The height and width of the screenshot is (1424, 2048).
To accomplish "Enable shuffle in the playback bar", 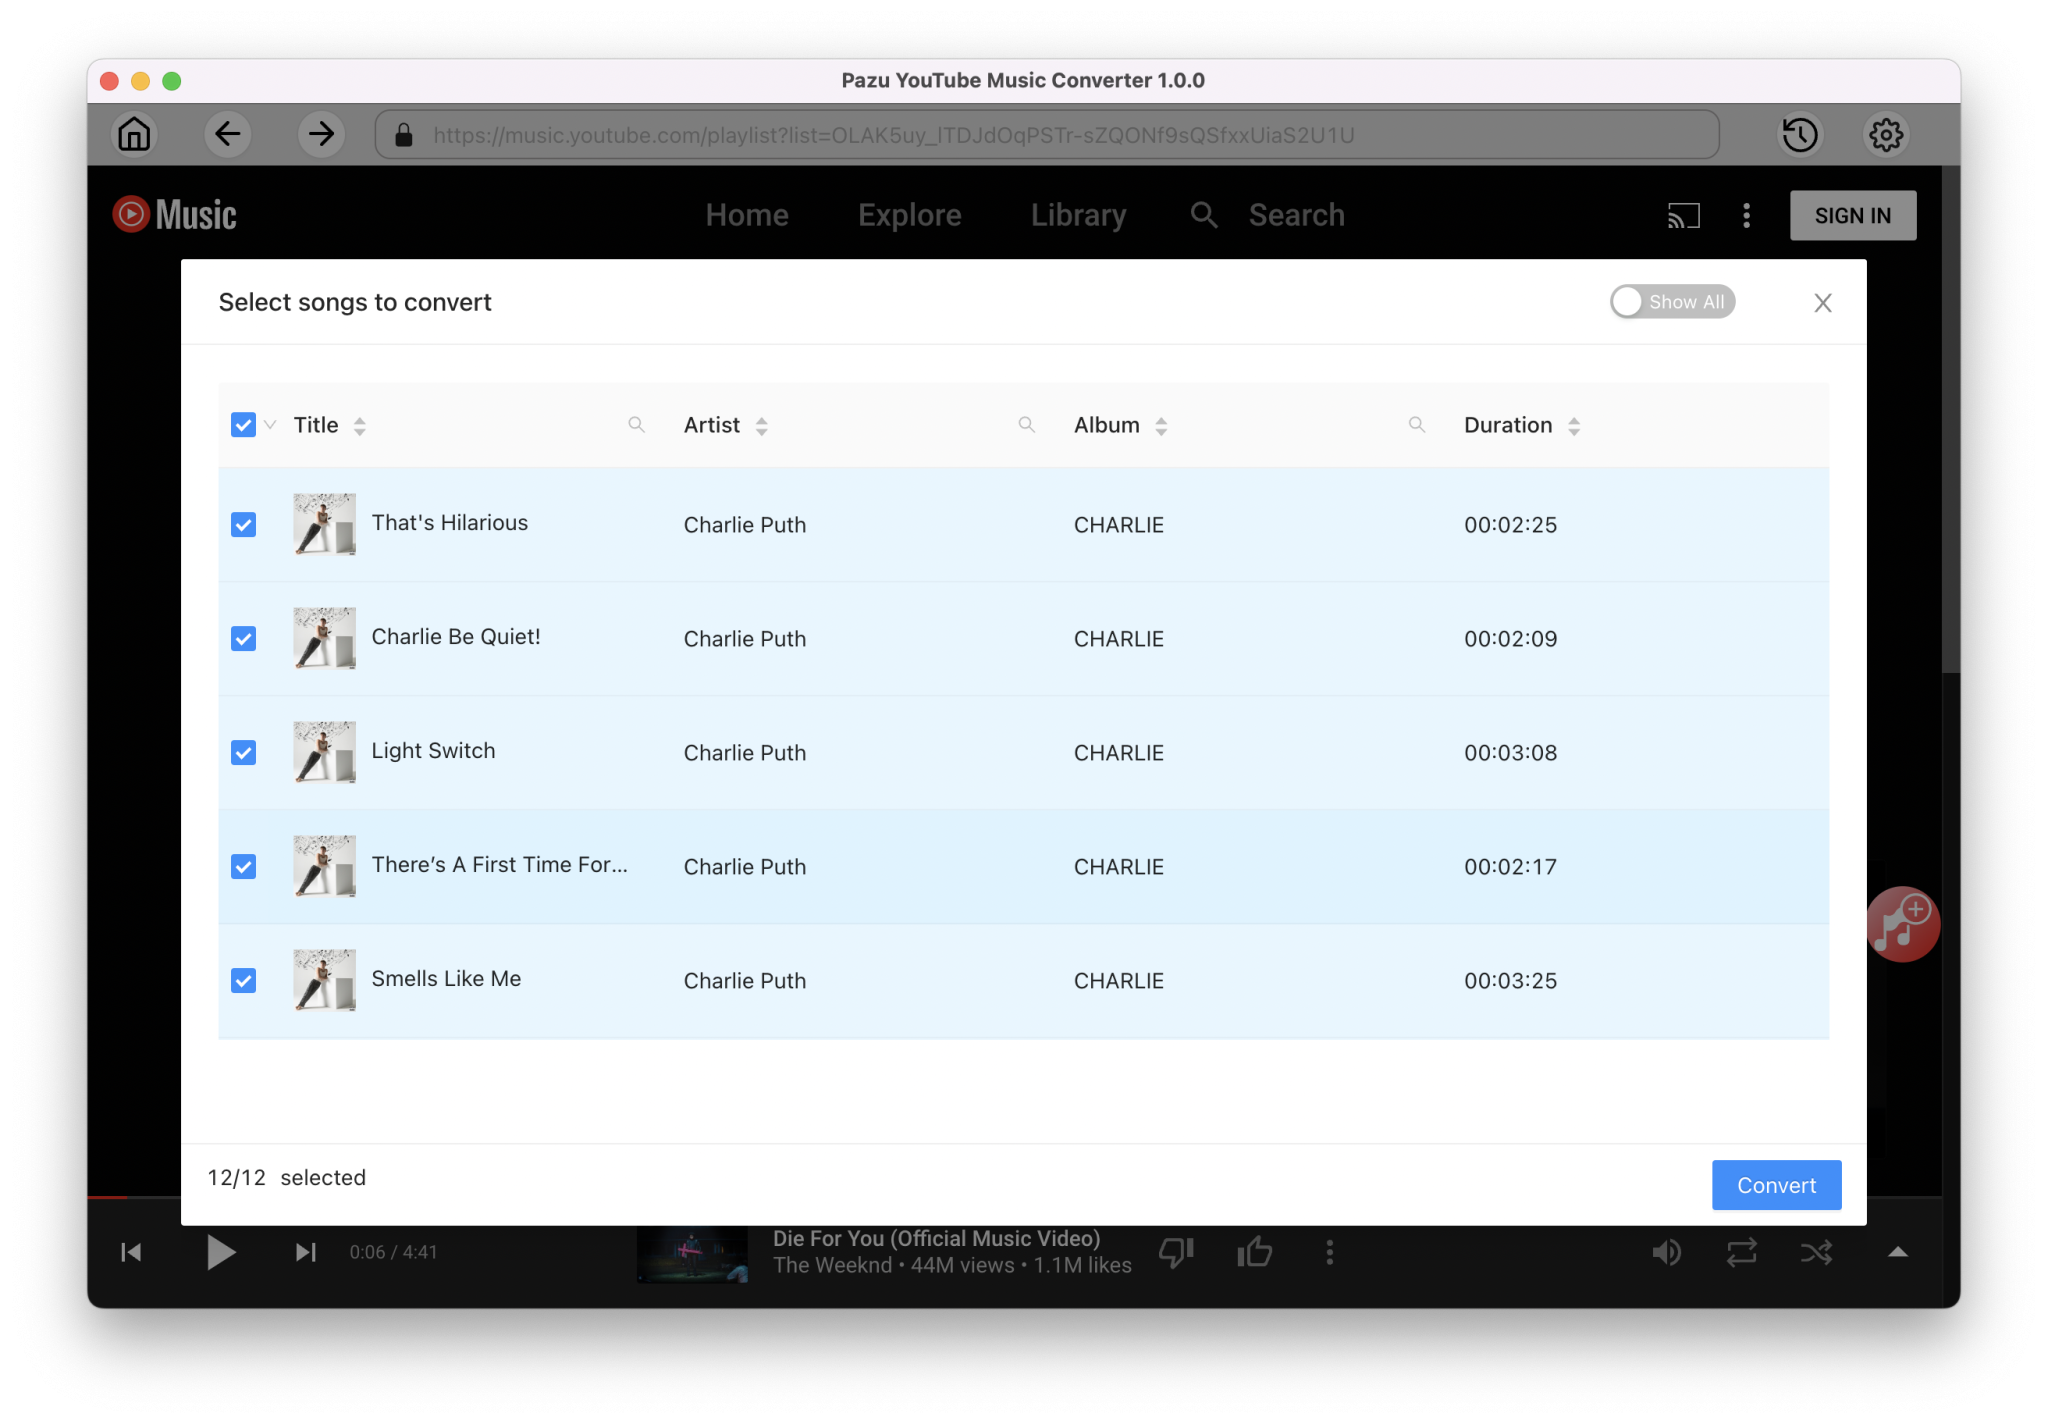I will pyautogui.click(x=1817, y=1251).
